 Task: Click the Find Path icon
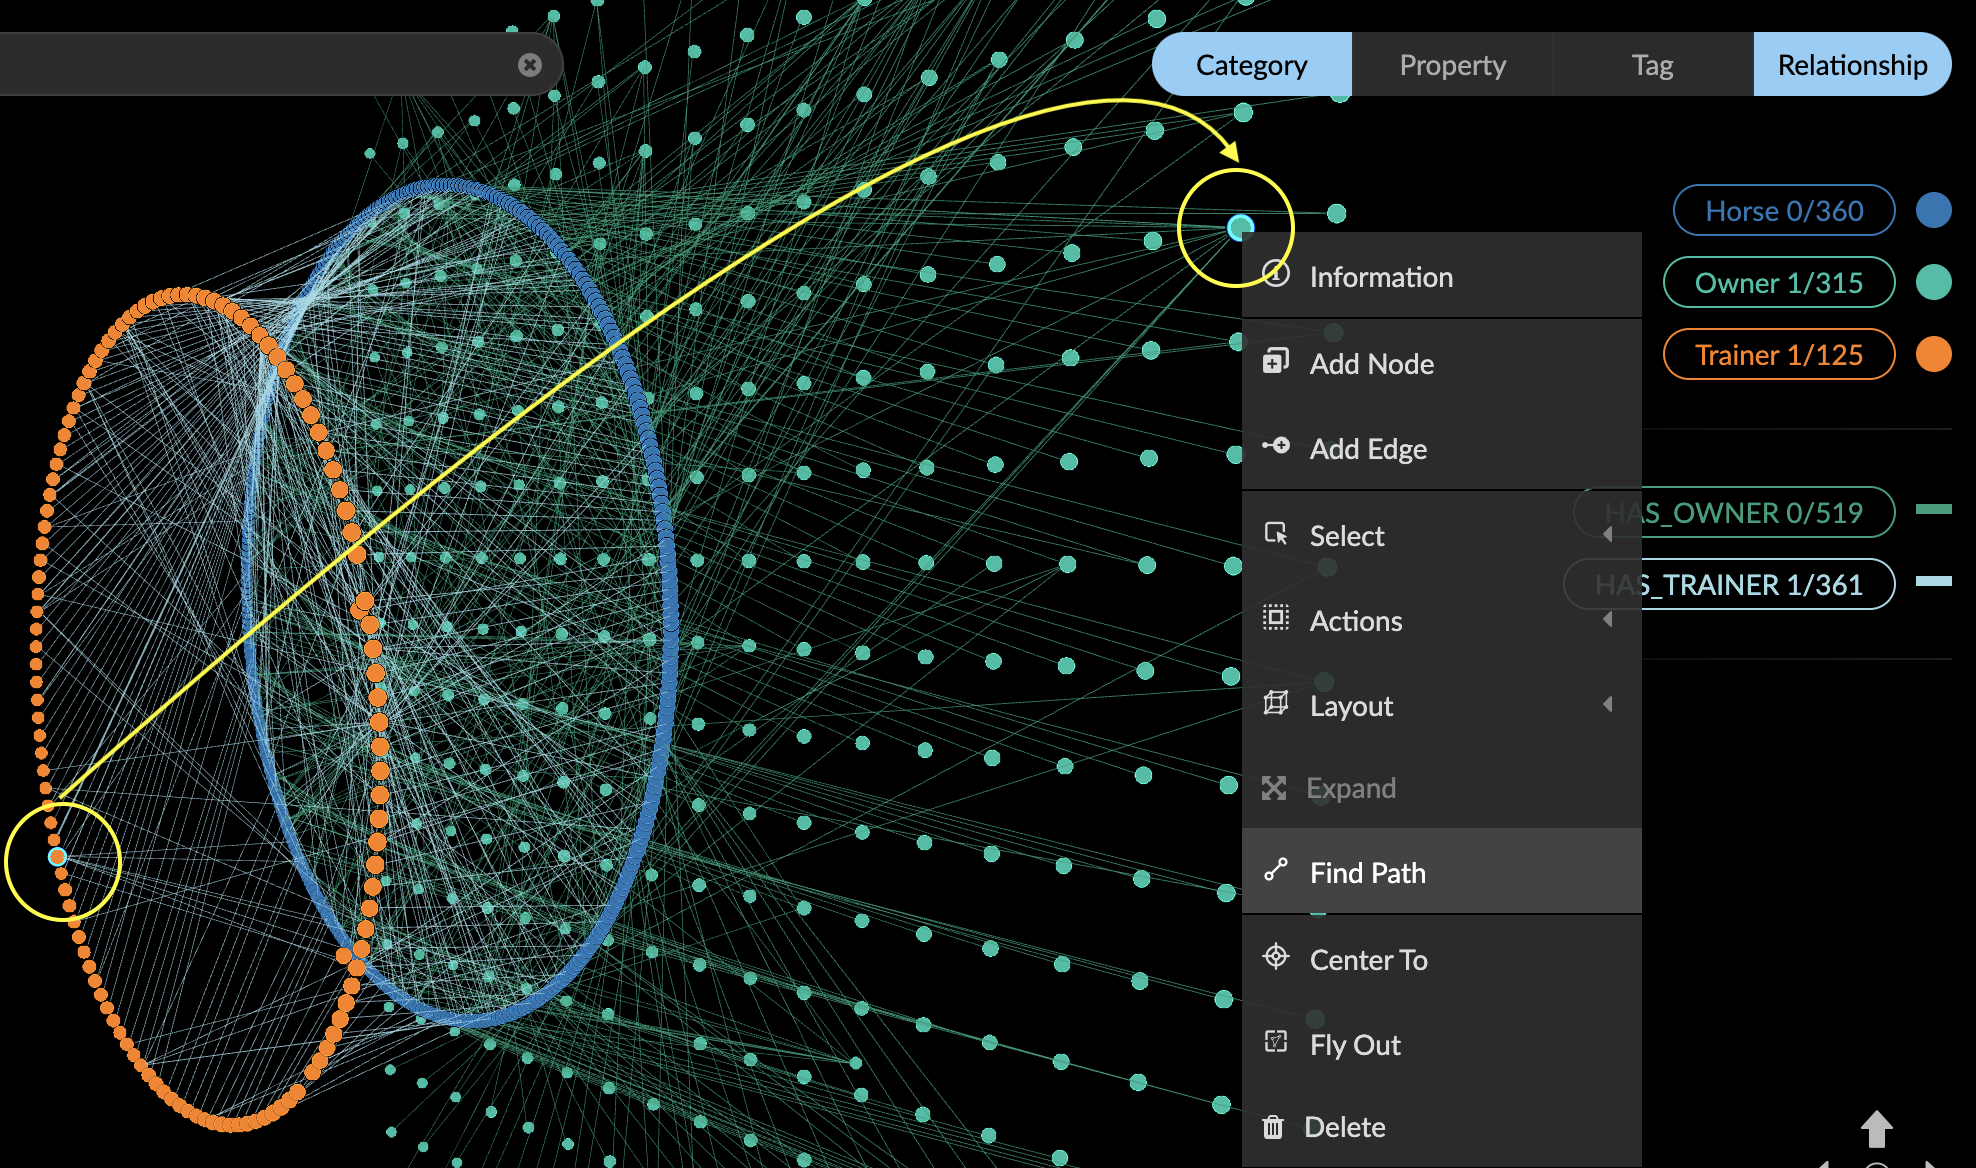pos(1276,871)
